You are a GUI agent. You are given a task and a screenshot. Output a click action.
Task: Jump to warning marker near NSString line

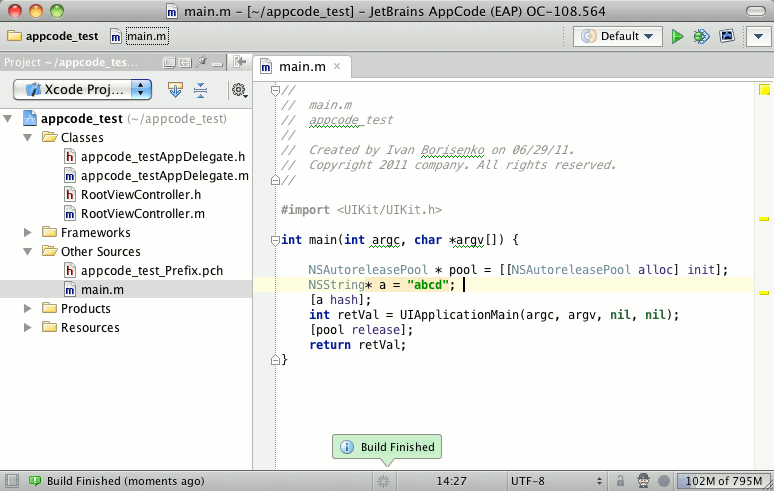(x=764, y=293)
